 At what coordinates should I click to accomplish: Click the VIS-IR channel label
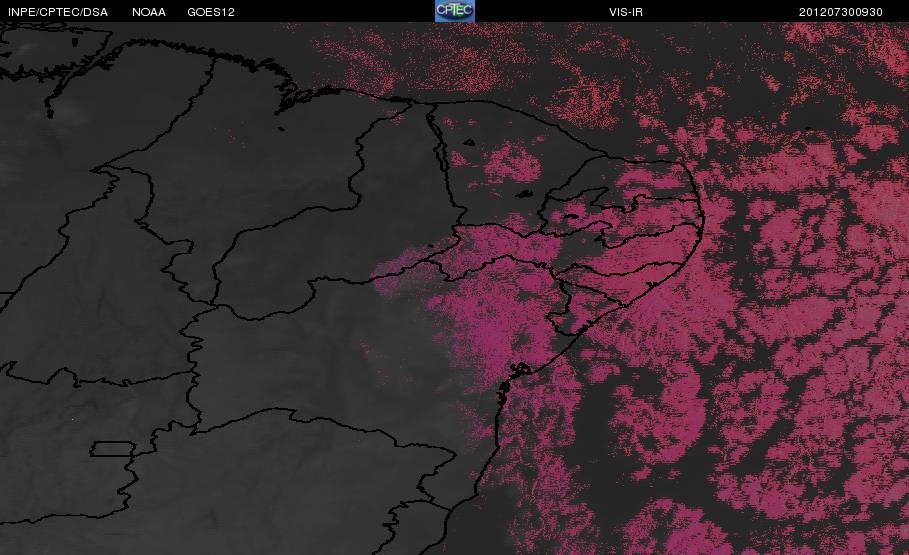pos(626,12)
